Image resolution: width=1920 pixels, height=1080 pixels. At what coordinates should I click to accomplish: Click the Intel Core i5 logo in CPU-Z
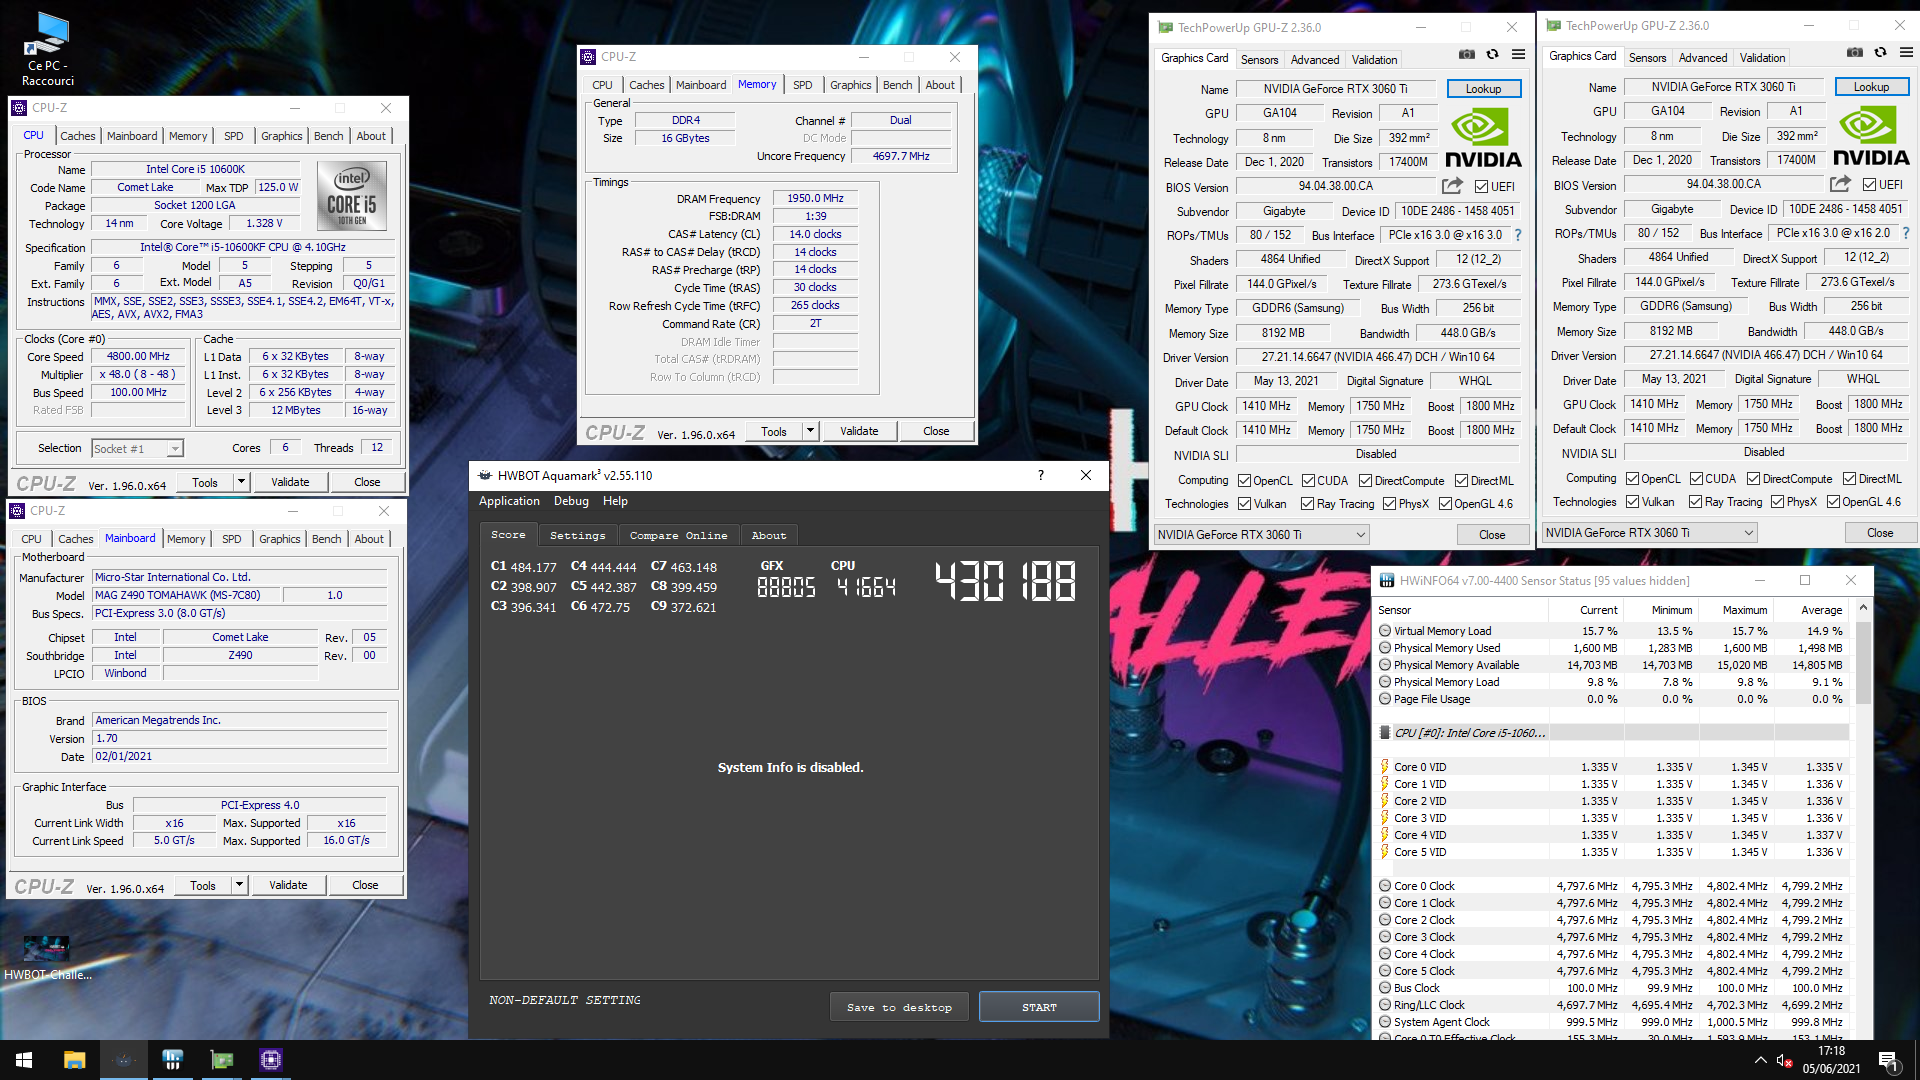pyautogui.click(x=351, y=196)
